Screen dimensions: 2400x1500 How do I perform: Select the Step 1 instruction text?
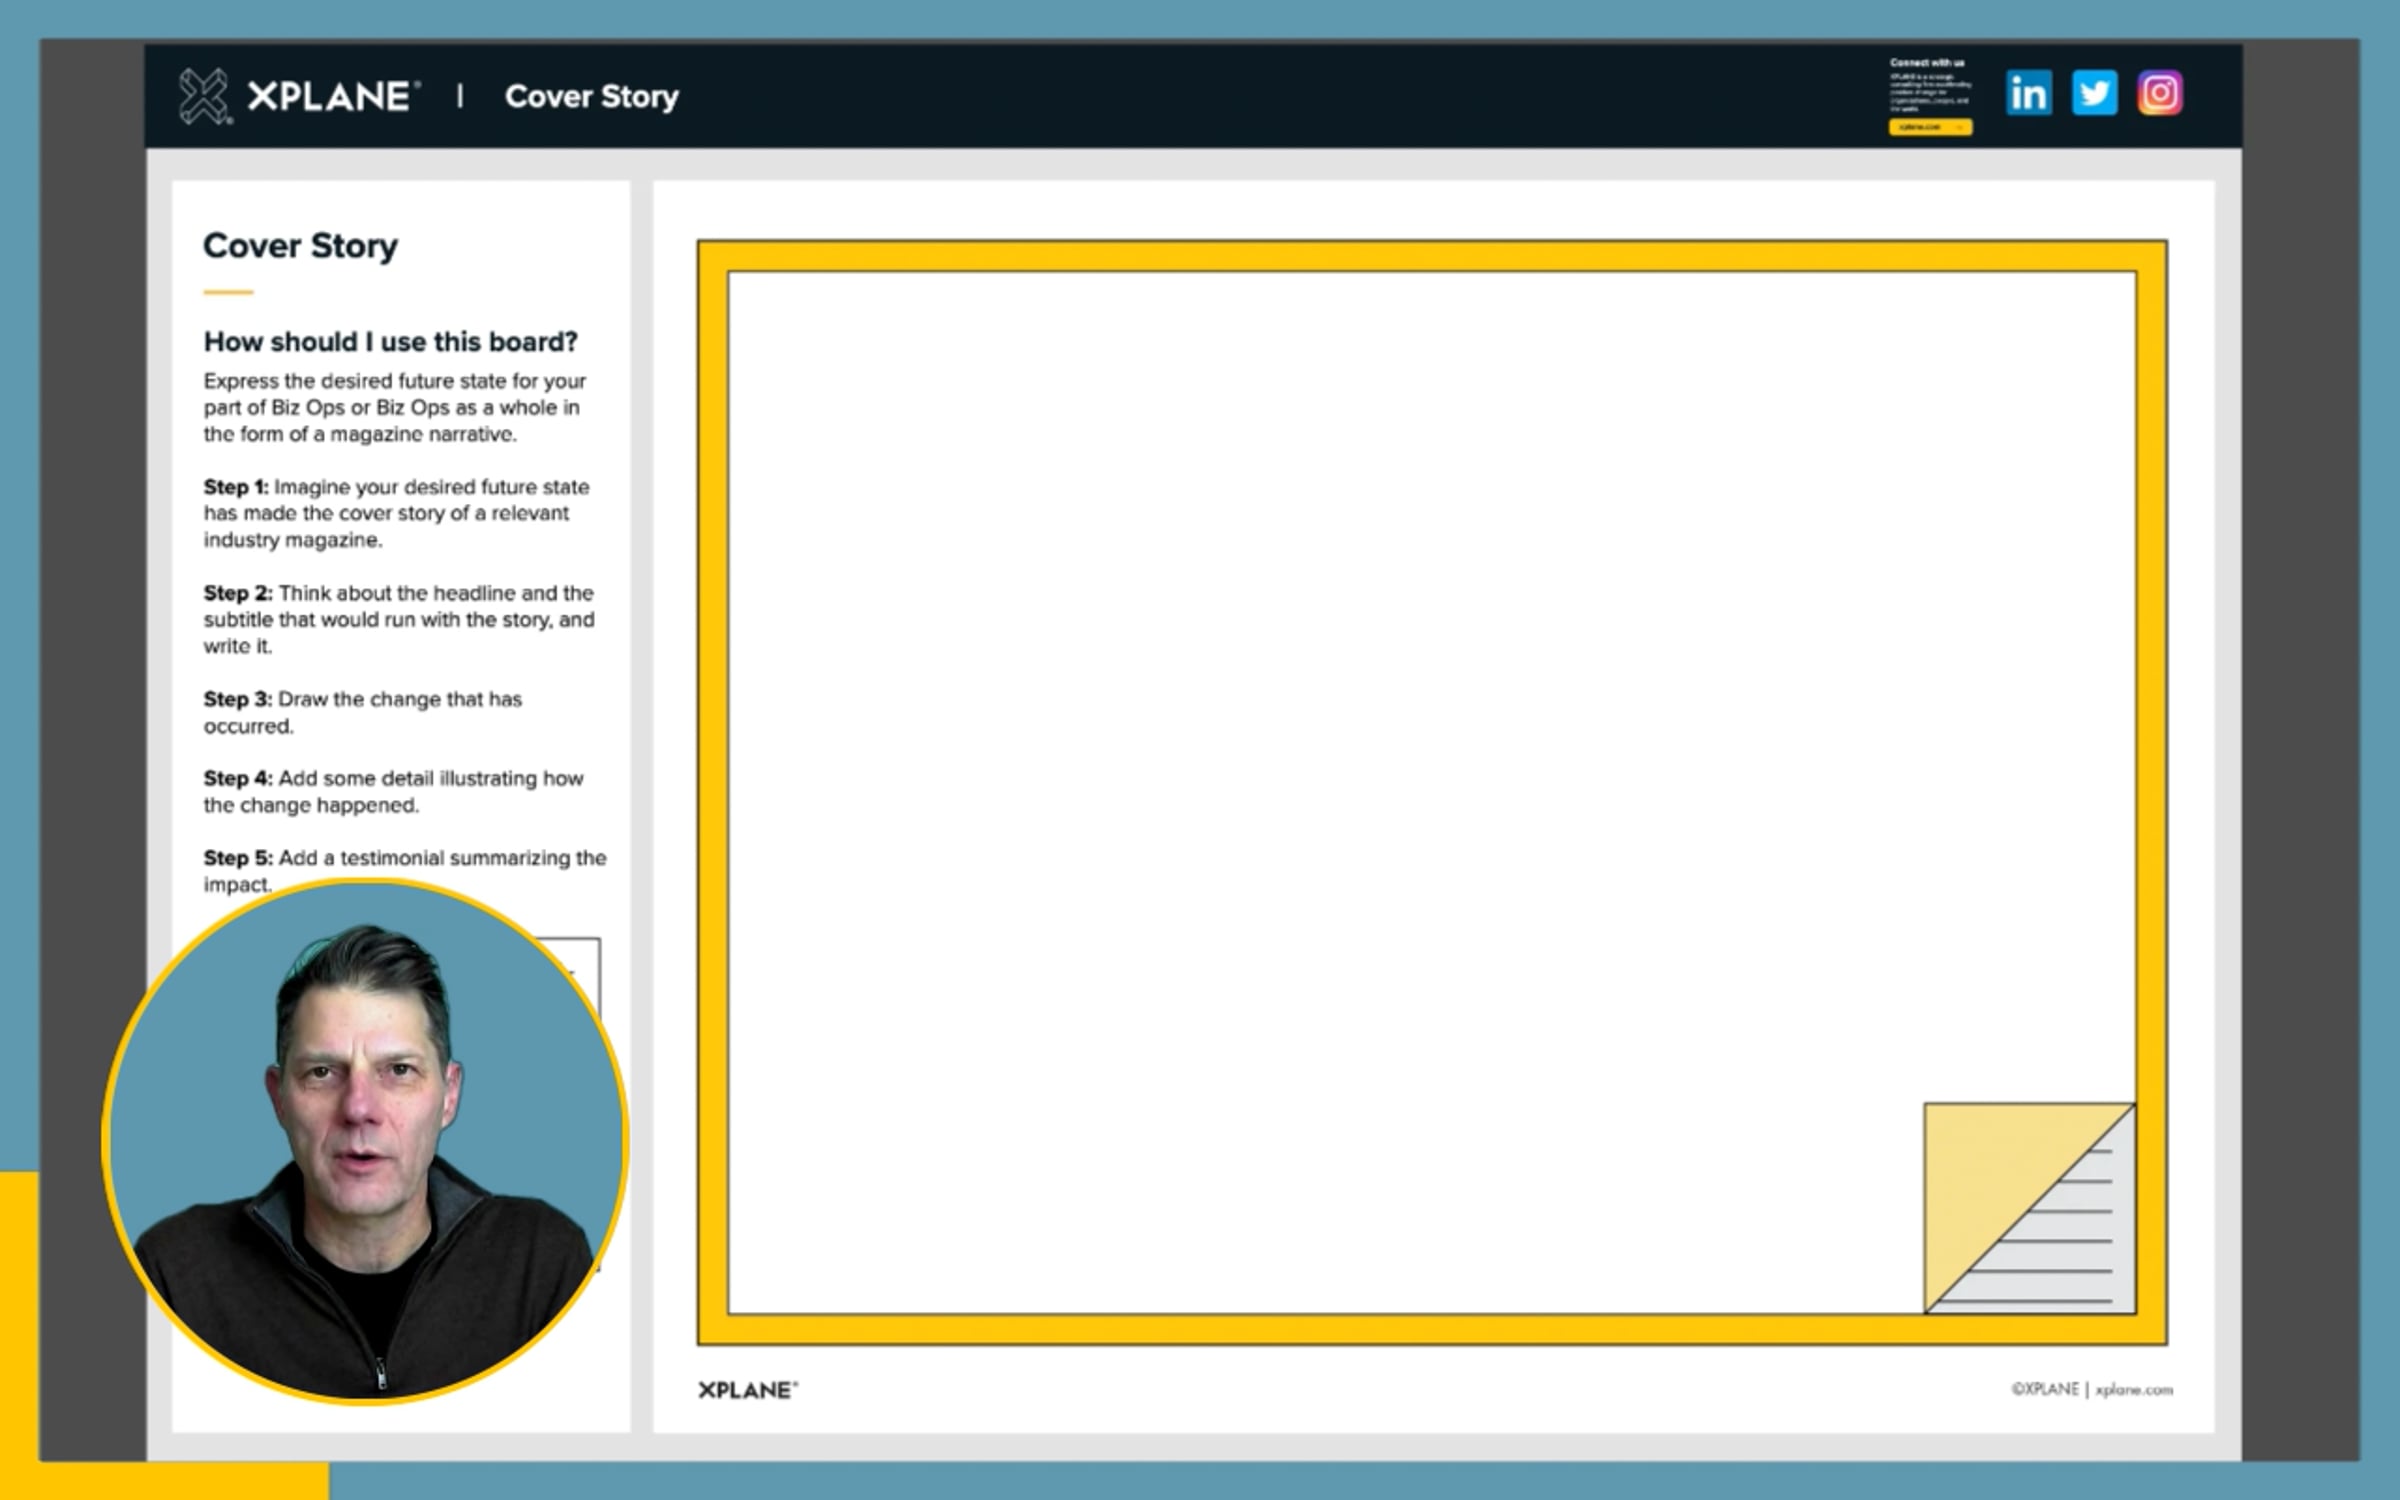tap(395, 513)
